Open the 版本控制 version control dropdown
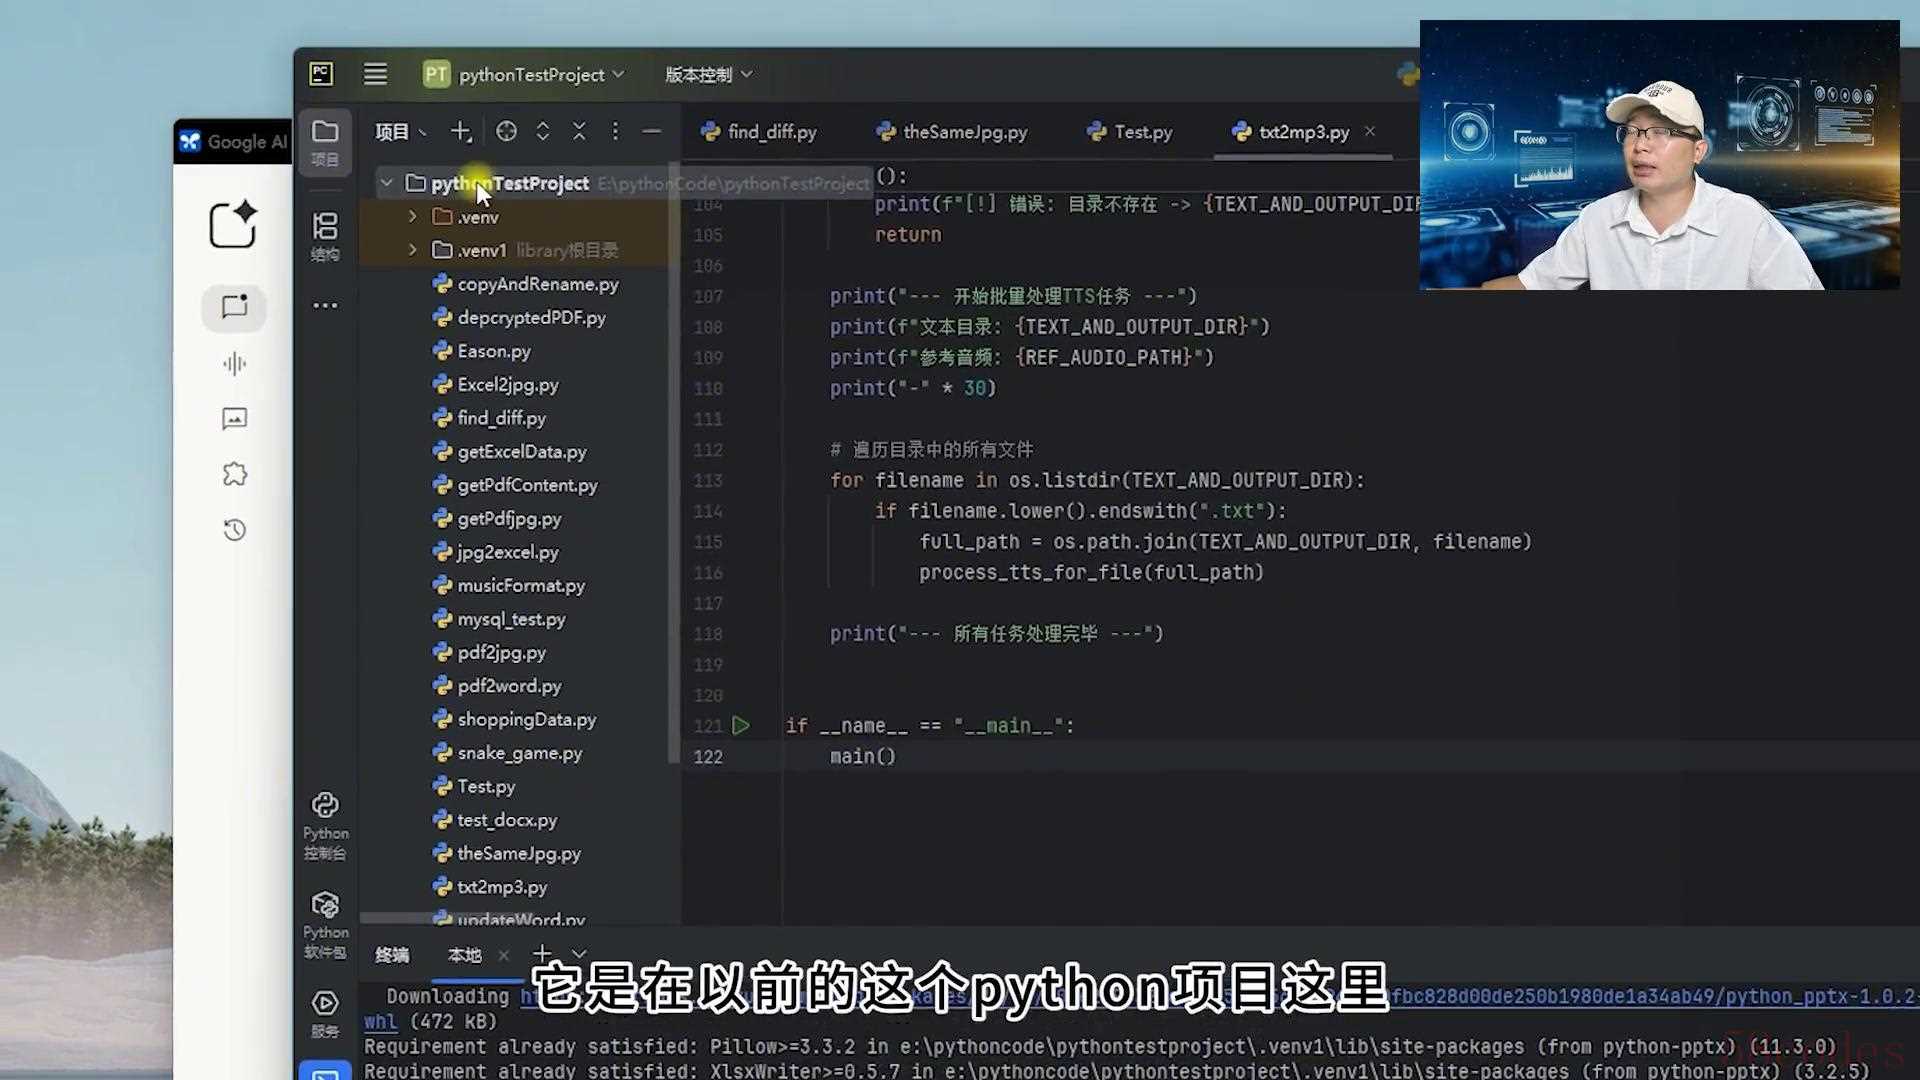The width and height of the screenshot is (1920, 1080). coord(708,74)
